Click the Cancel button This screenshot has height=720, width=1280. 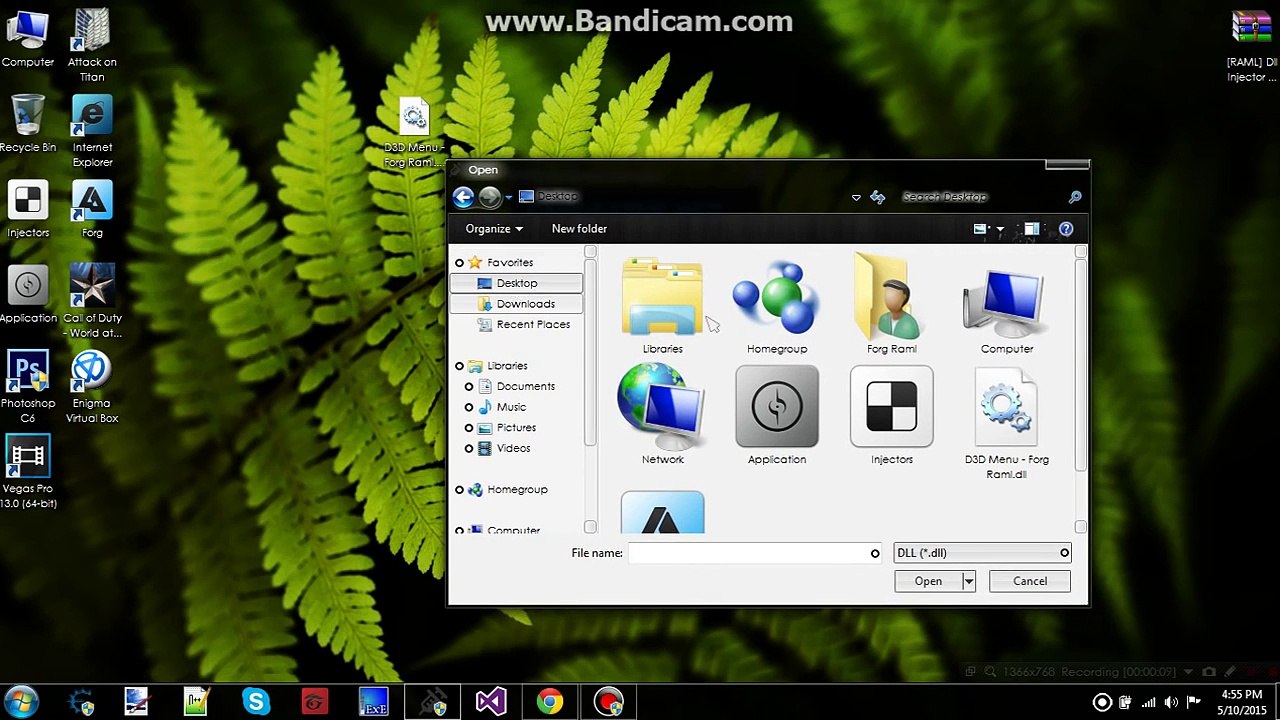click(1030, 581)
